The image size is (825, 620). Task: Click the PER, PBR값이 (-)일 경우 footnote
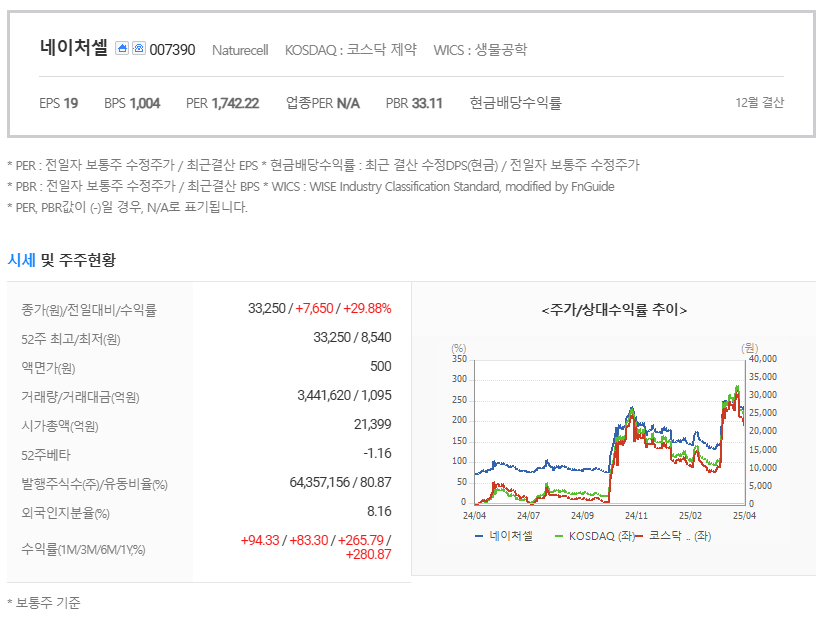tap(127, 207)
